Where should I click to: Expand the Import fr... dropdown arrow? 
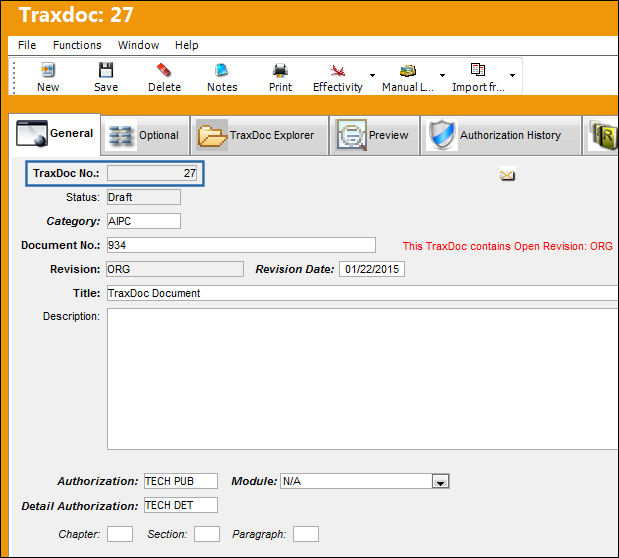click(512, 75)
